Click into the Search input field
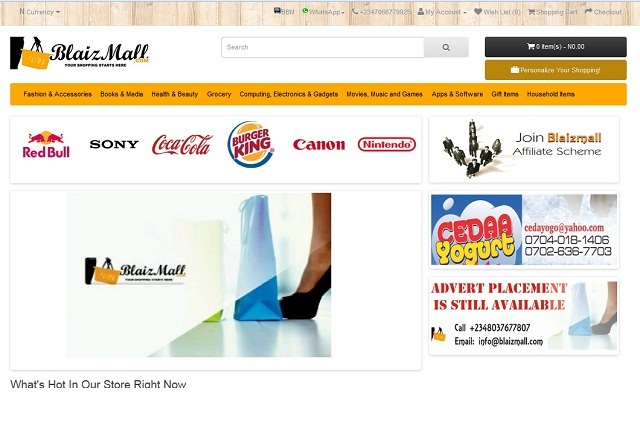This screenshot has height=425, width=640. pyautogui.click(x=323, y=47)
